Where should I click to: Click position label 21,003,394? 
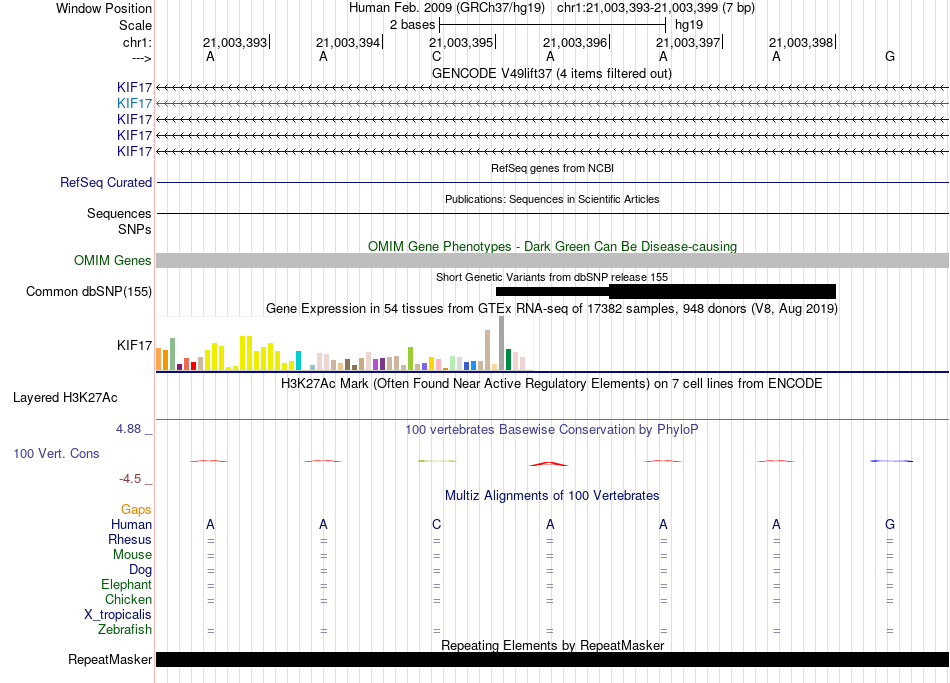(x=348, y=42)
